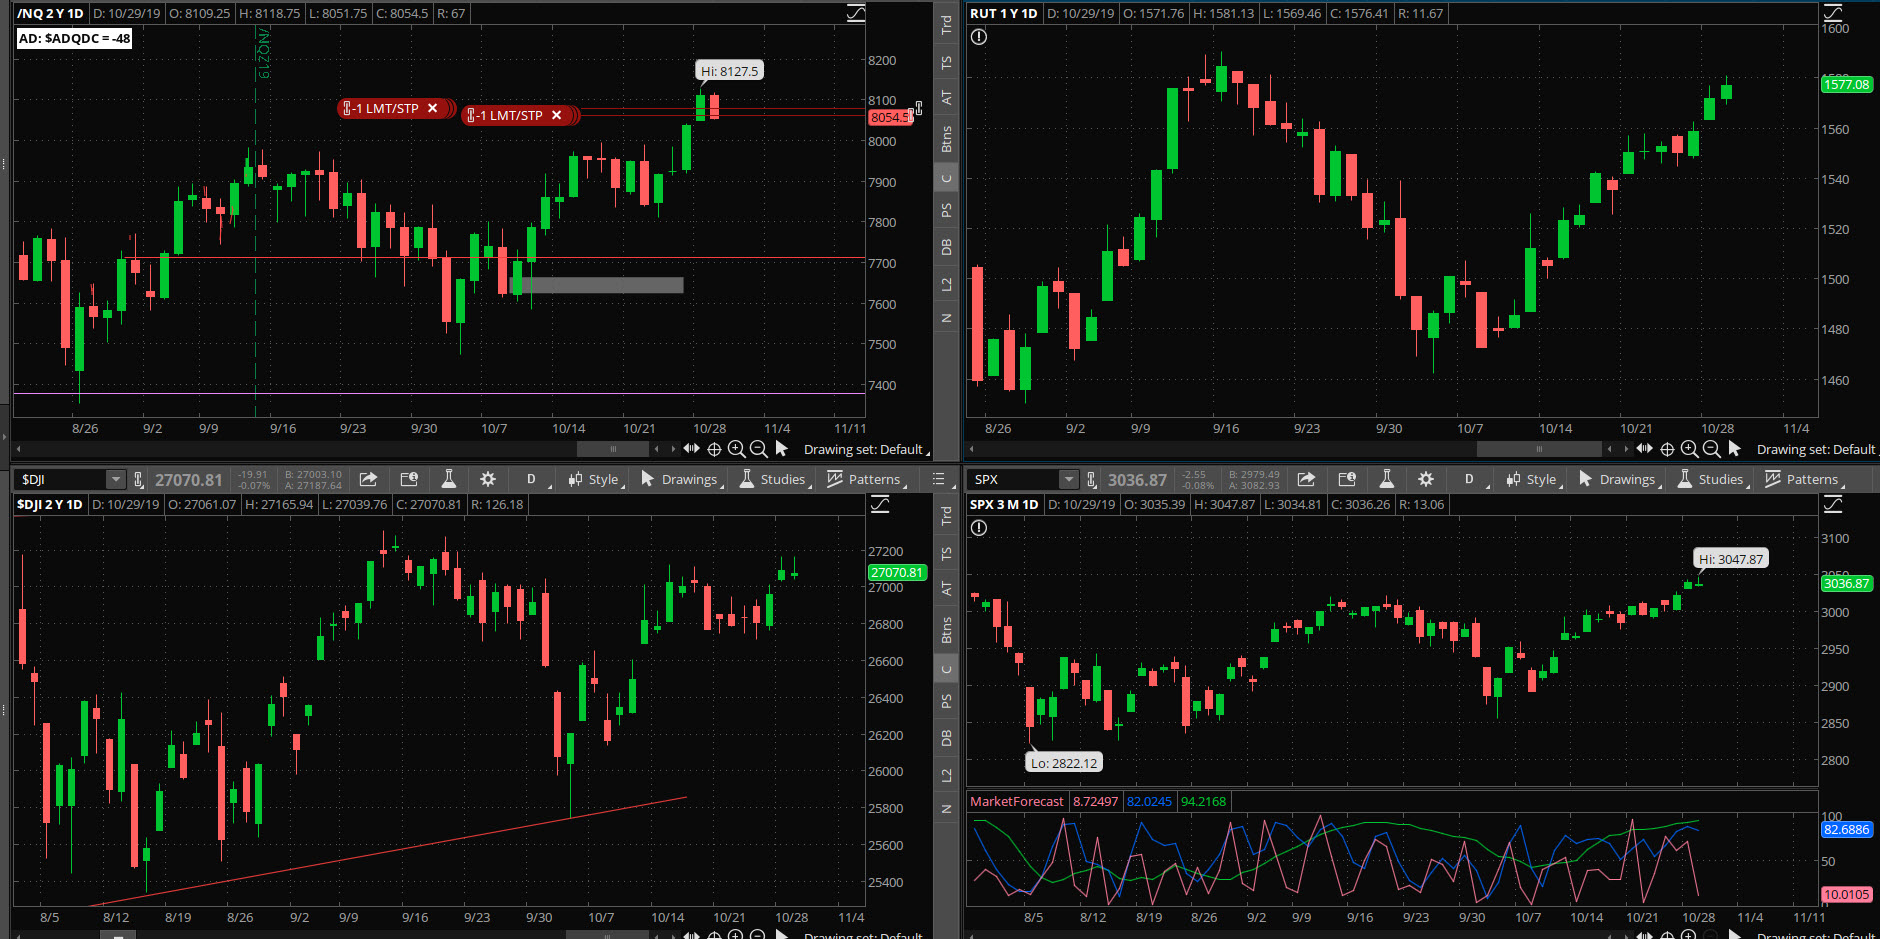Click the share icon in the $DJI toolbar
The height and width of the screenshot is (939, 1880).
click(x=368, y=479)
